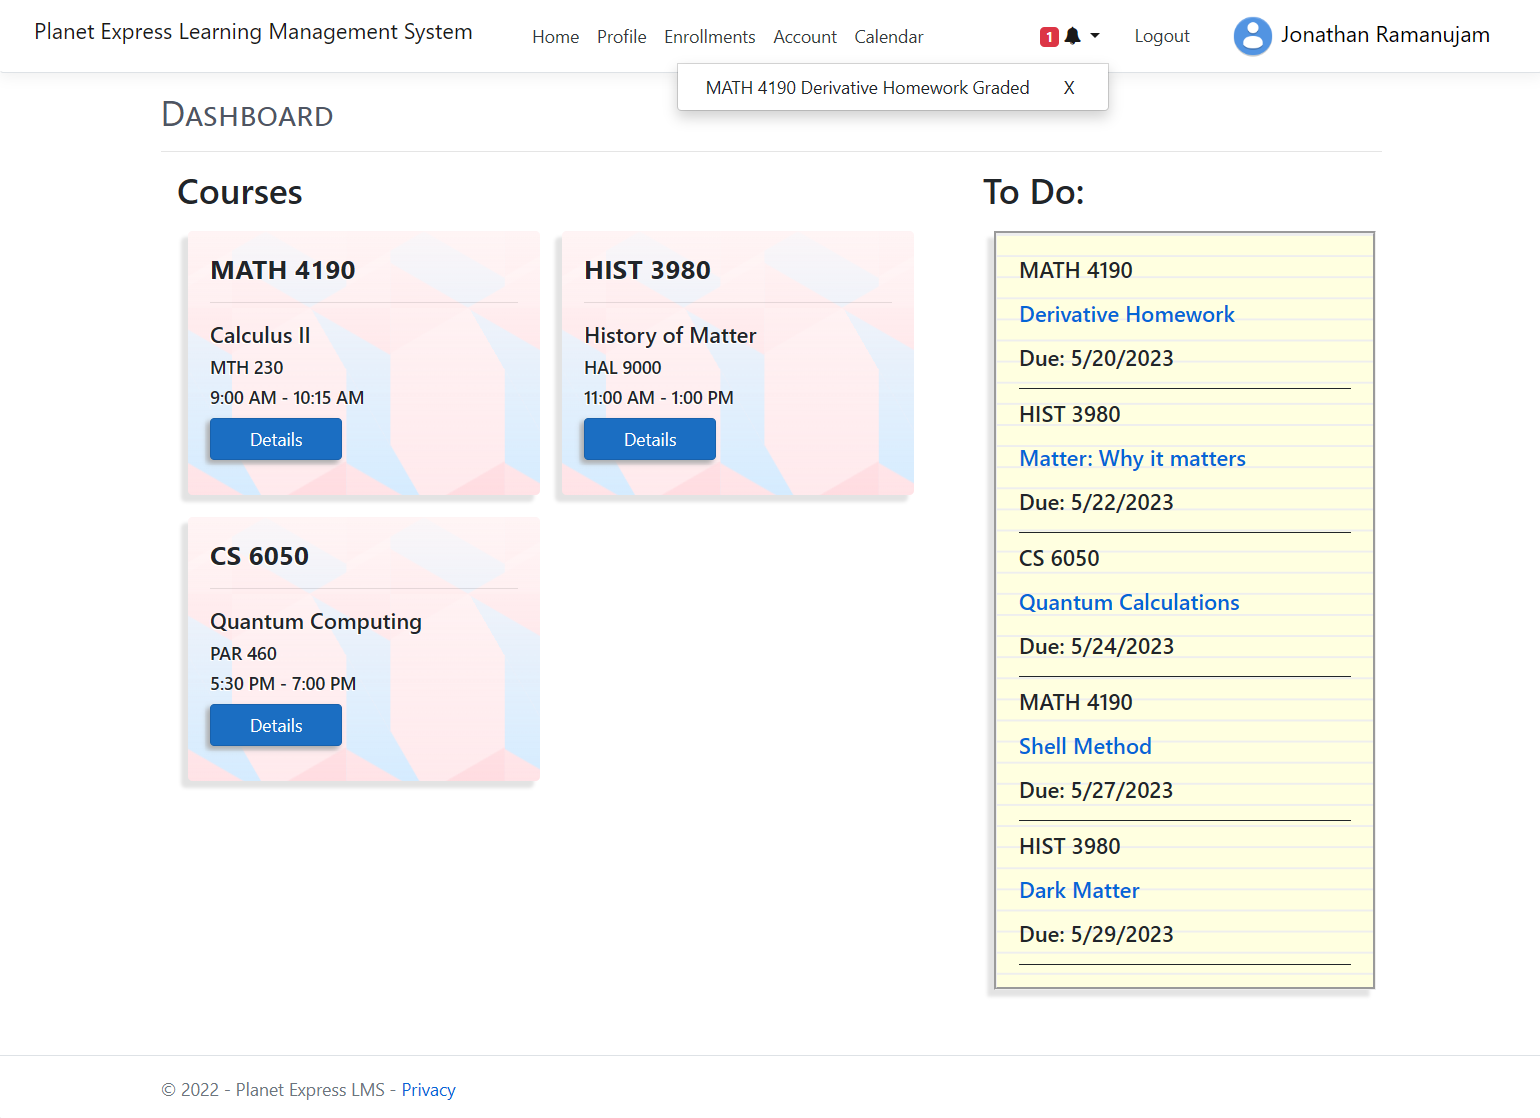The height and width of the screenshot is (1118, 1540).
Task: Click the HIST 3980 course card title
Action: [x=647, y=270]
